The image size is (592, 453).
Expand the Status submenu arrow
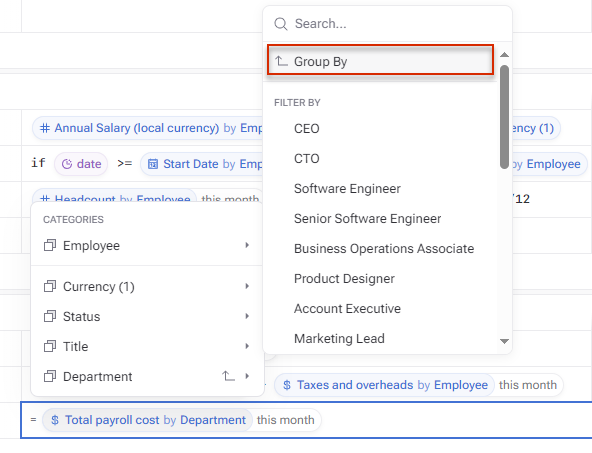pyautogui.click(x=247, y=316)
